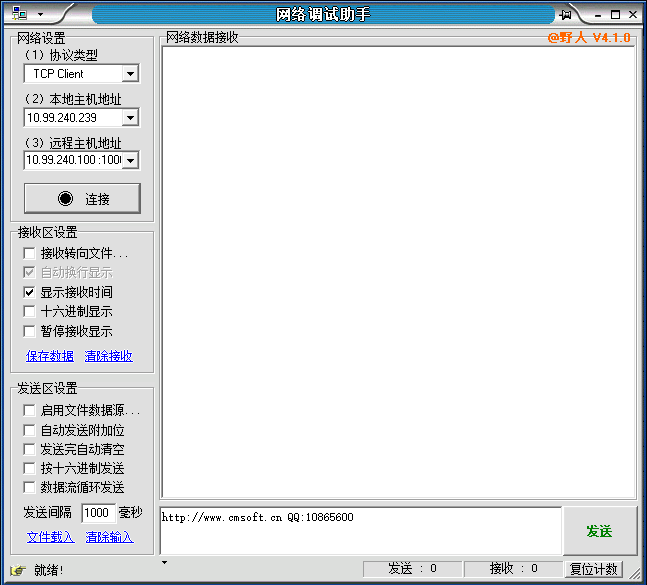Viewport: 647px width, 585px height.
Task: Click the 网络数据接收 receive display area
Action: pyautogui.click(x=398, y=272)
